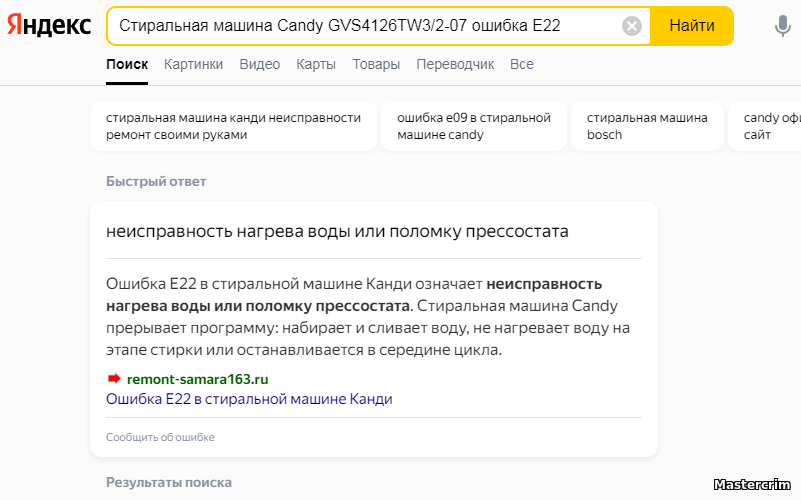The height and width of the screenshot is (500, 801).
Task: Open the remont-samara163.ru source link
Action: click(197, 379)
